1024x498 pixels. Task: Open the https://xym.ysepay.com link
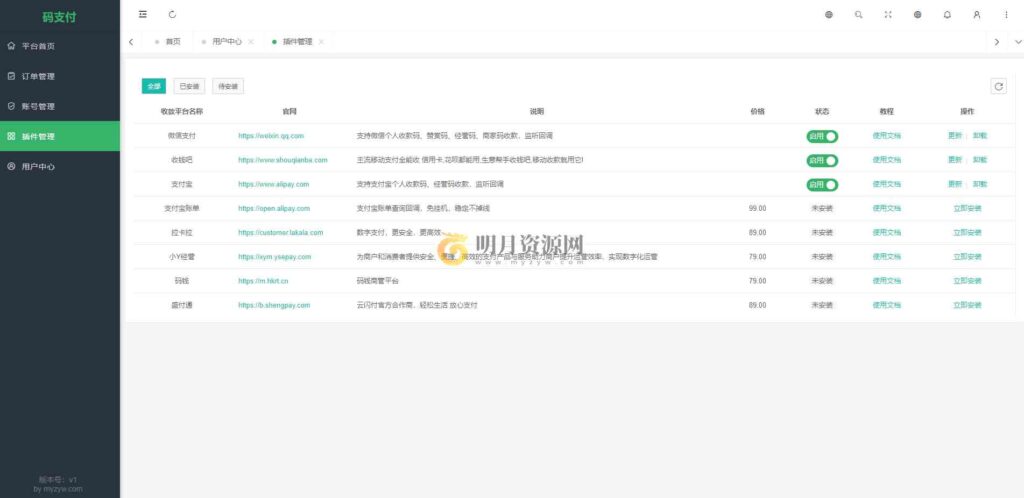click(x=274, y=257)
